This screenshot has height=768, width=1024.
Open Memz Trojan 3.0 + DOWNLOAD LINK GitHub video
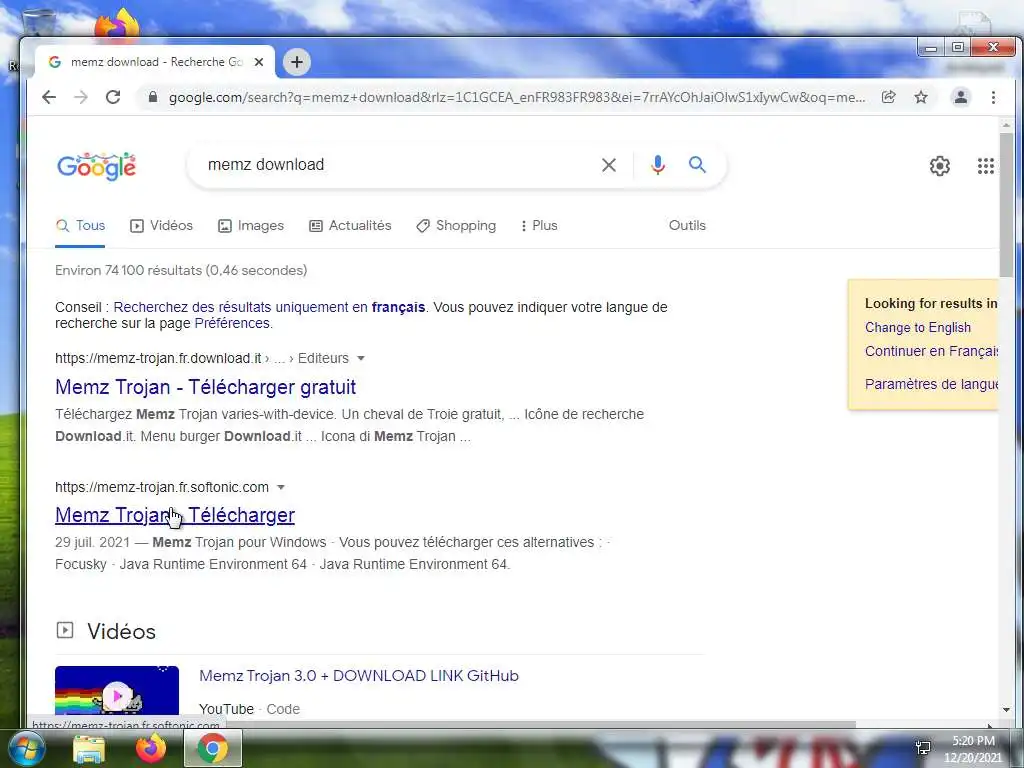click(359, 676)
